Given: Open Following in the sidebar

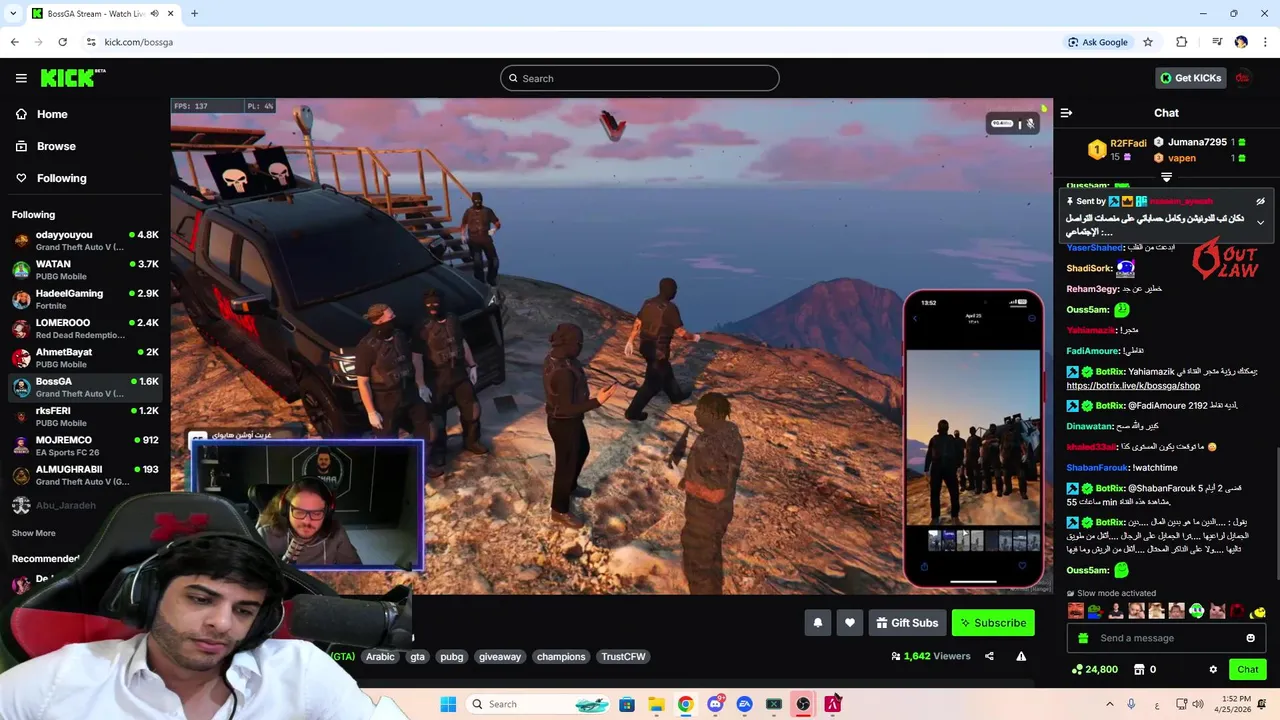Looking at the screenshot, I should (61, 178).
